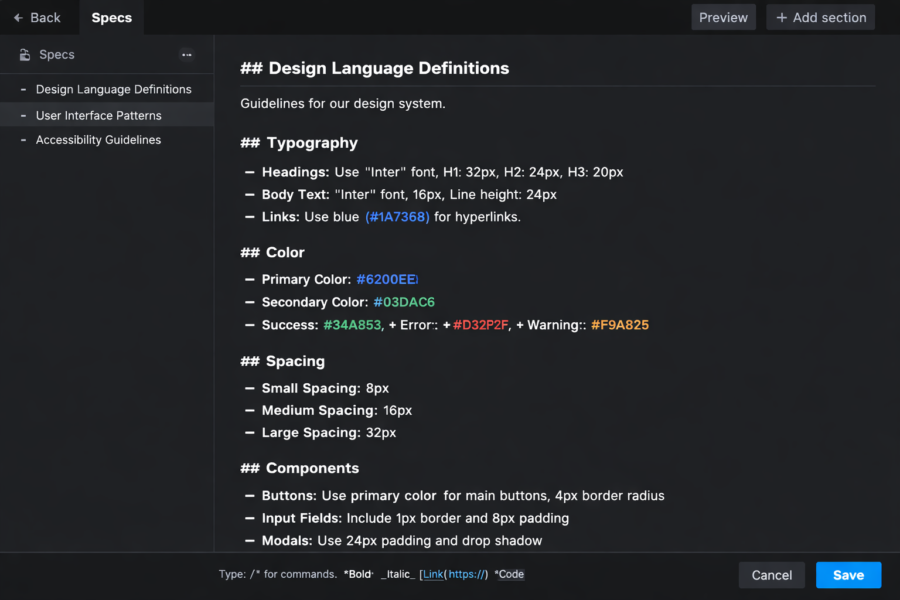Click the Body Text line

tap(401, 195)
